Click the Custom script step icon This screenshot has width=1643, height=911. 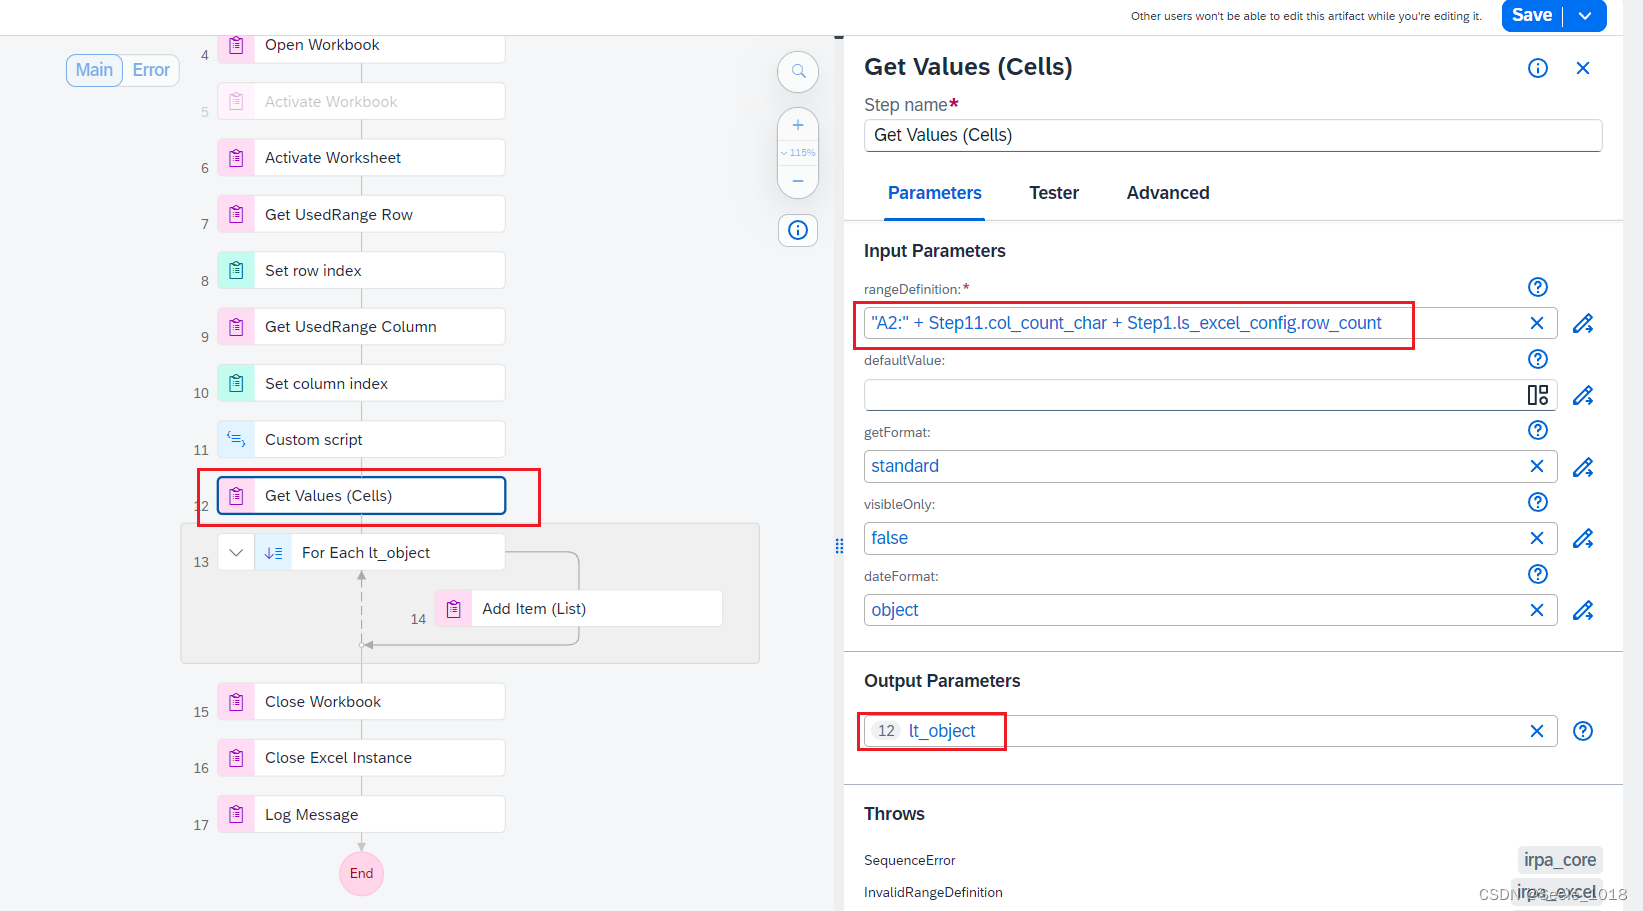click(236, 439)
